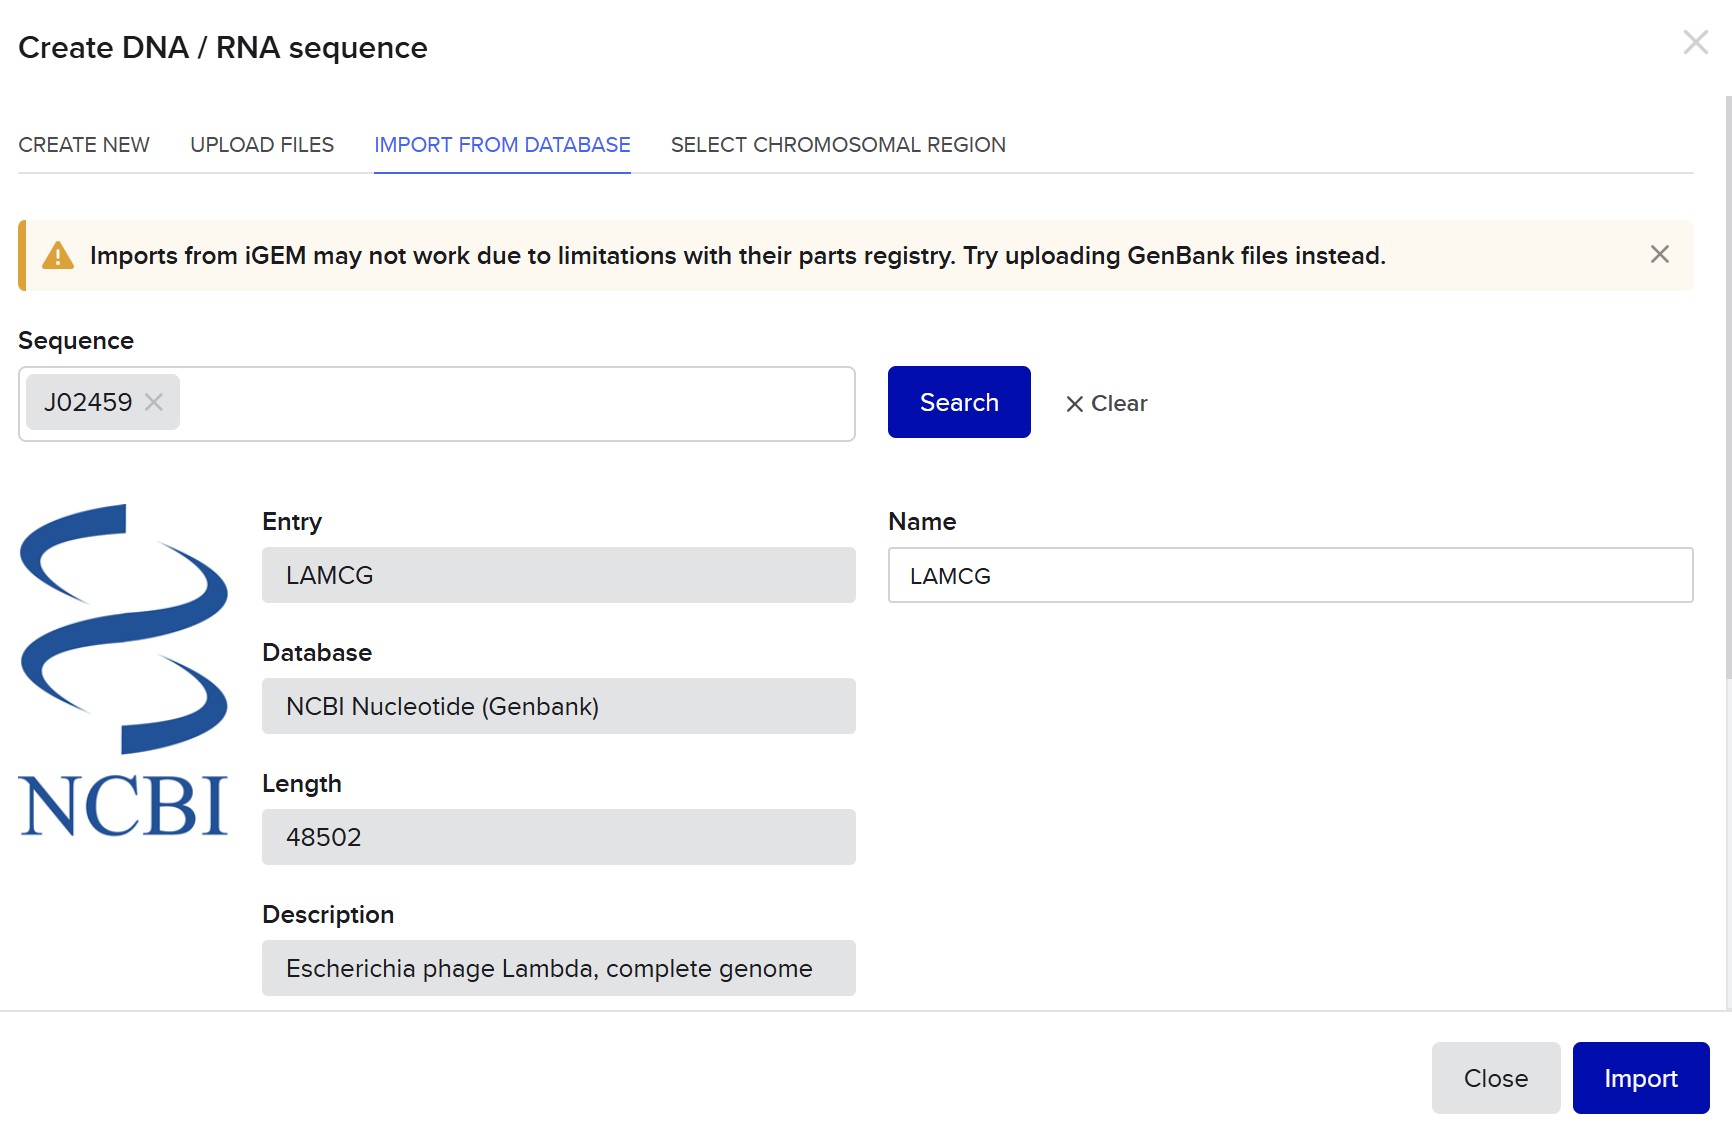The image size is (1732, 1130).
Task: Focus the Sequence search input field
Action: (x=515, y=404)
